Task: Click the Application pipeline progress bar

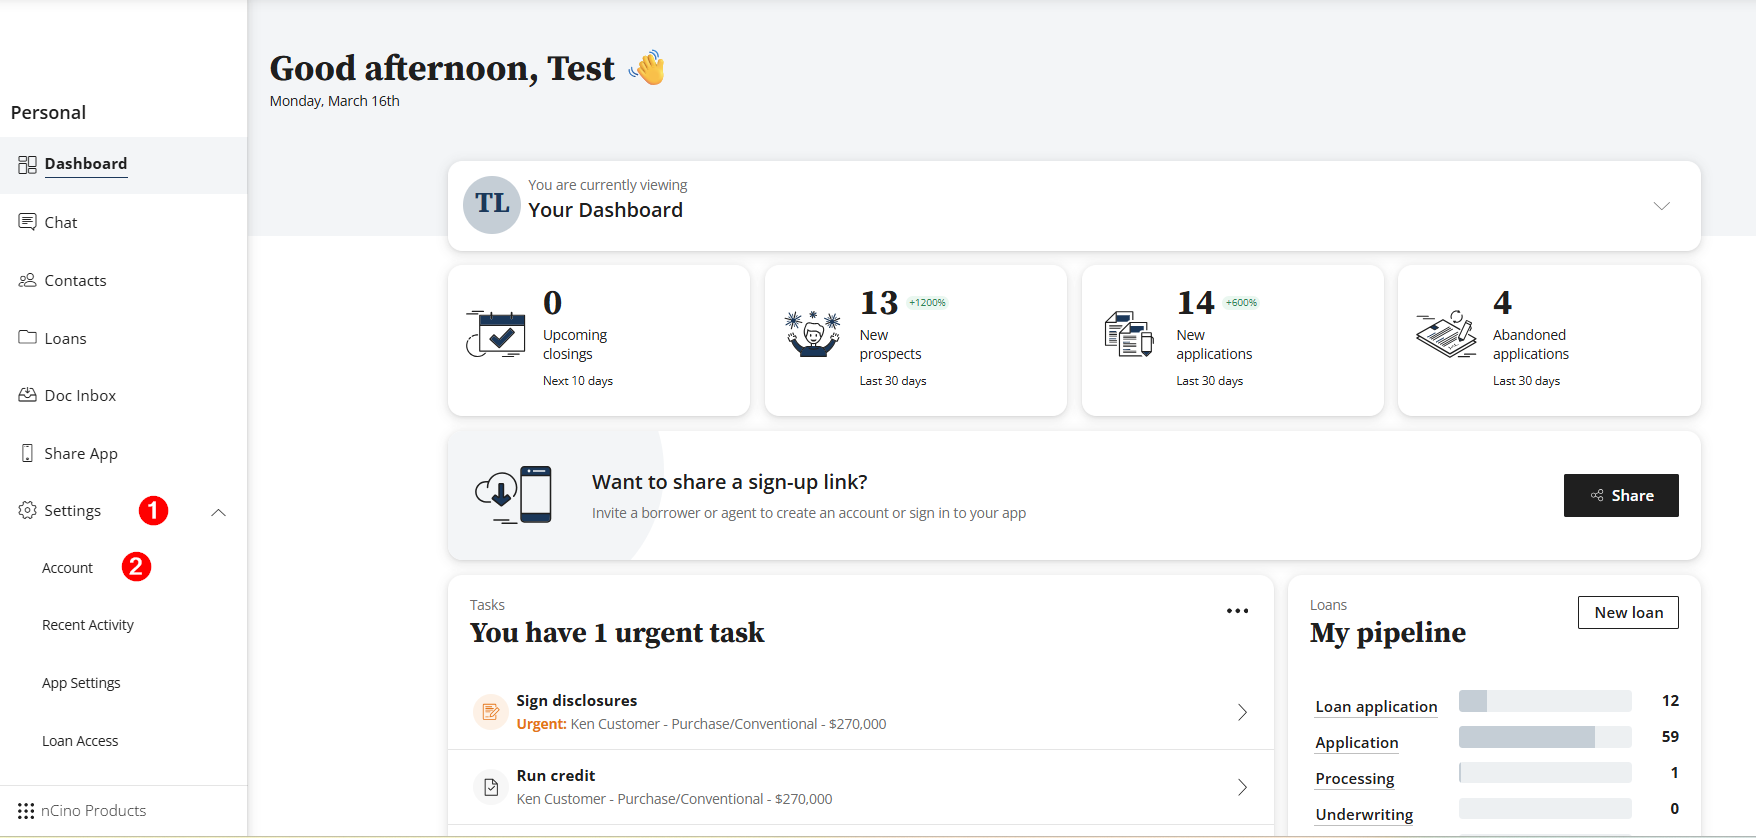Action: pos(1544,738)
